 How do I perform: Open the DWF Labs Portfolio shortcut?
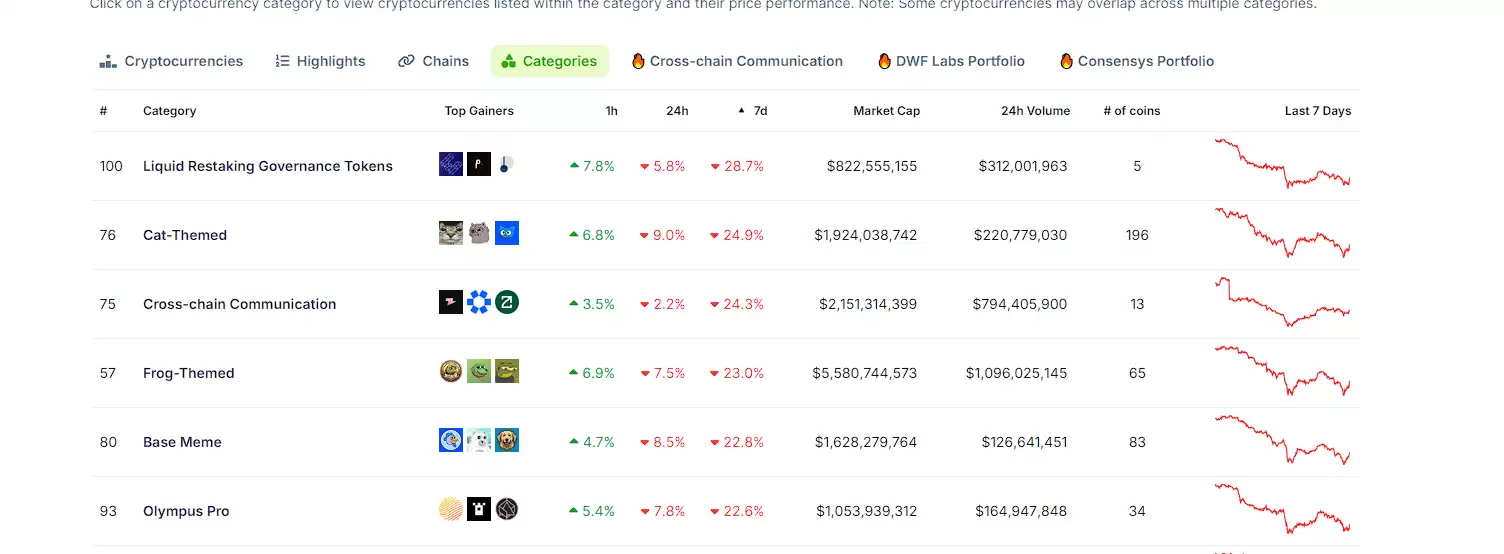click(x=951, y=61)
